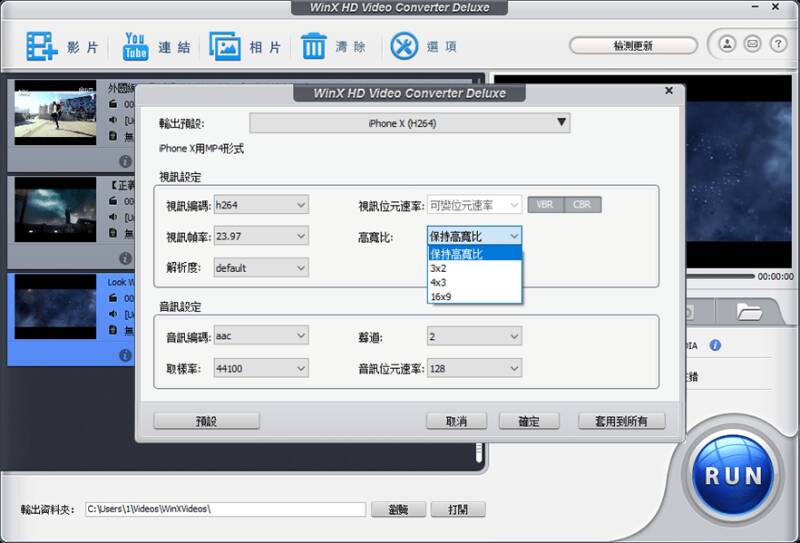Close the settings dialog with X
This screenshot has height=543, width=800.
pyautogui.click(x=669, y=91)
